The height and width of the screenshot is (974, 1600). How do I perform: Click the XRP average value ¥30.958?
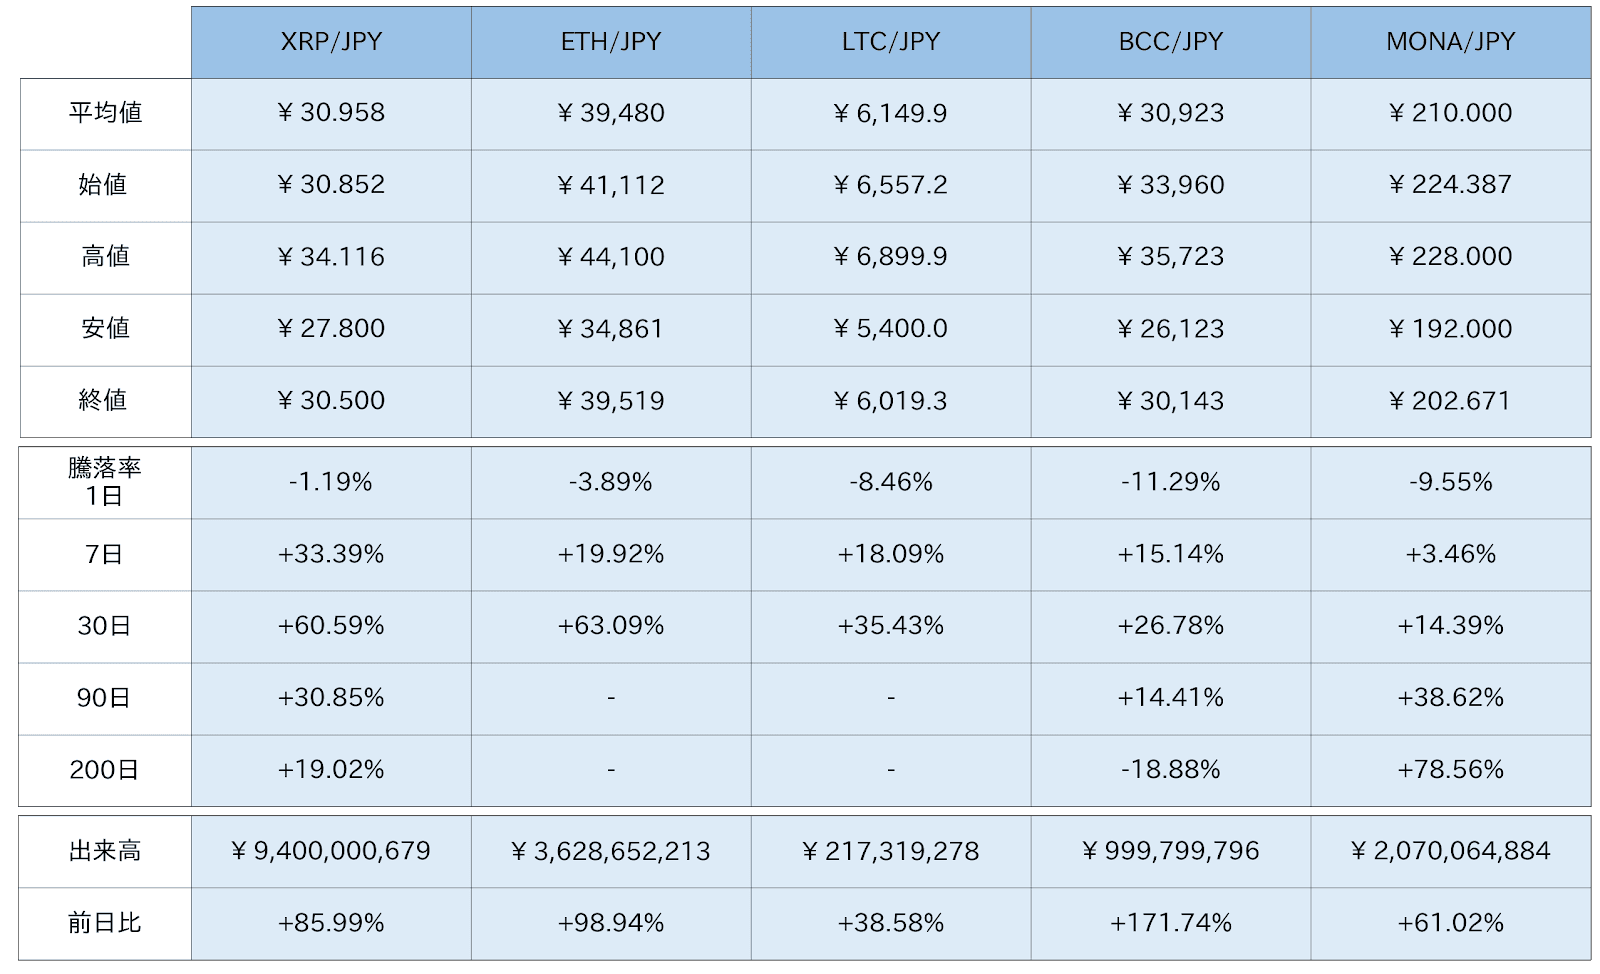coord(331,113)
